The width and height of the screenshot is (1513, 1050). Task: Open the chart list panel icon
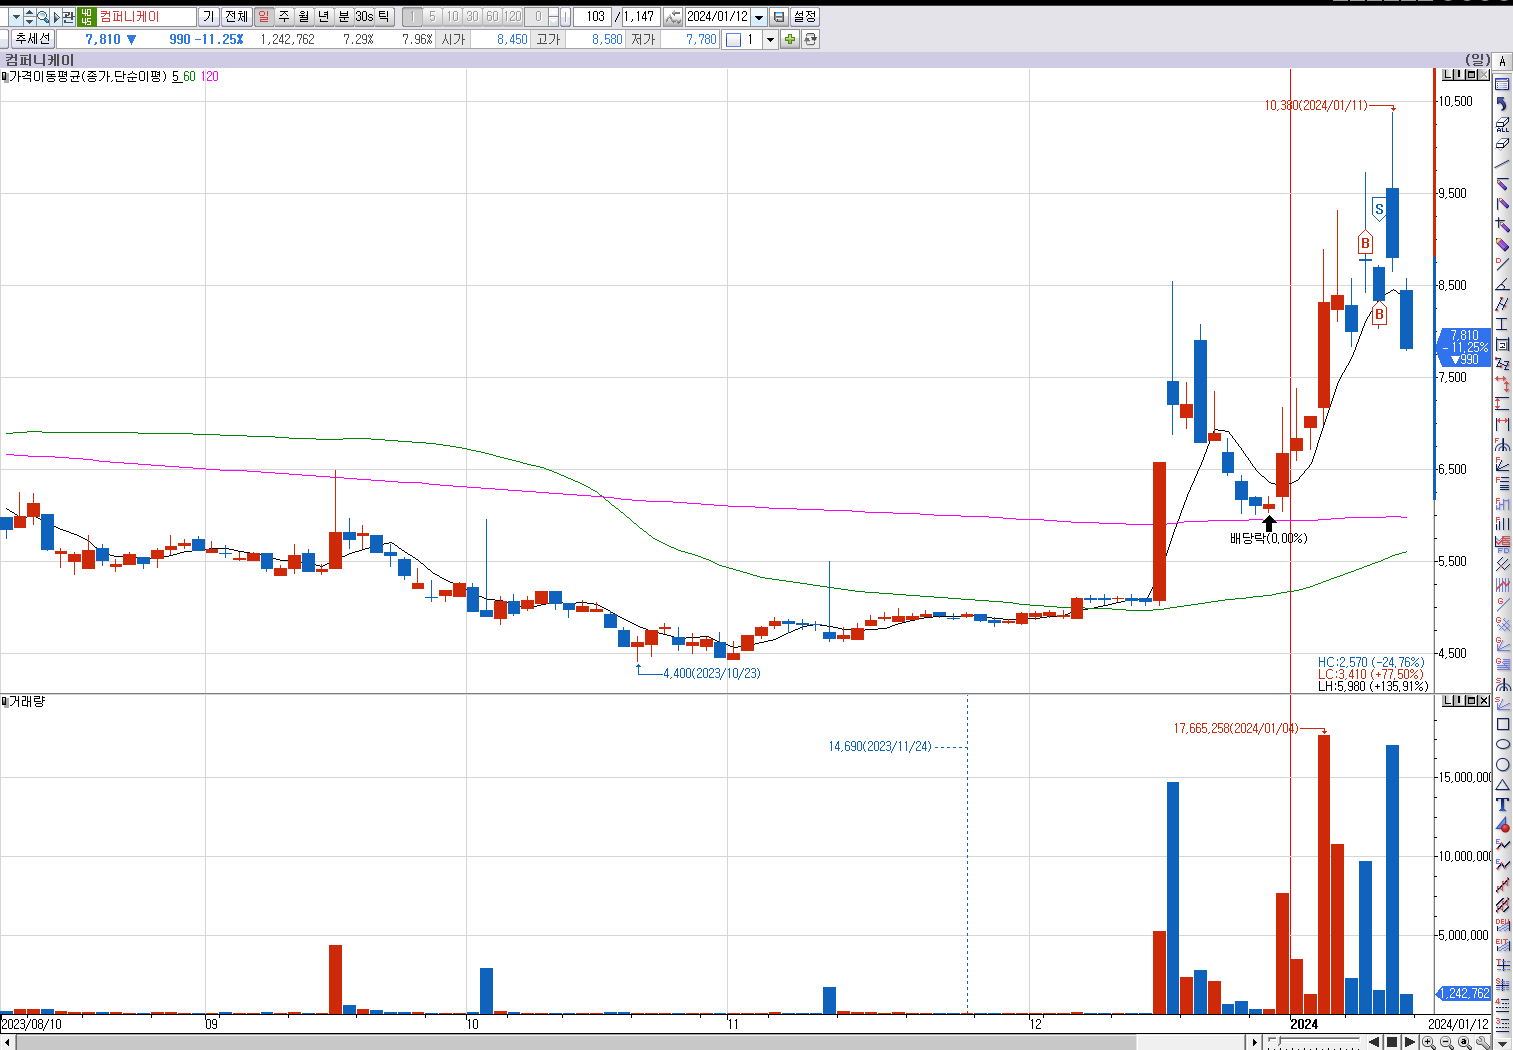[x=1502, y=84]
